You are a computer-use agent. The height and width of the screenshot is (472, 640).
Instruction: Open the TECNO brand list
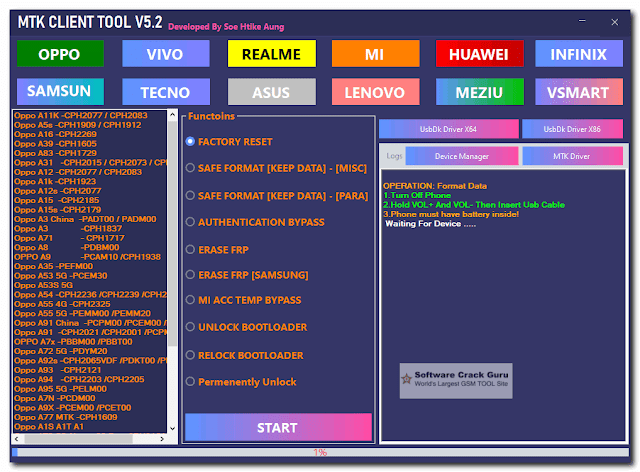coord(166,92)
